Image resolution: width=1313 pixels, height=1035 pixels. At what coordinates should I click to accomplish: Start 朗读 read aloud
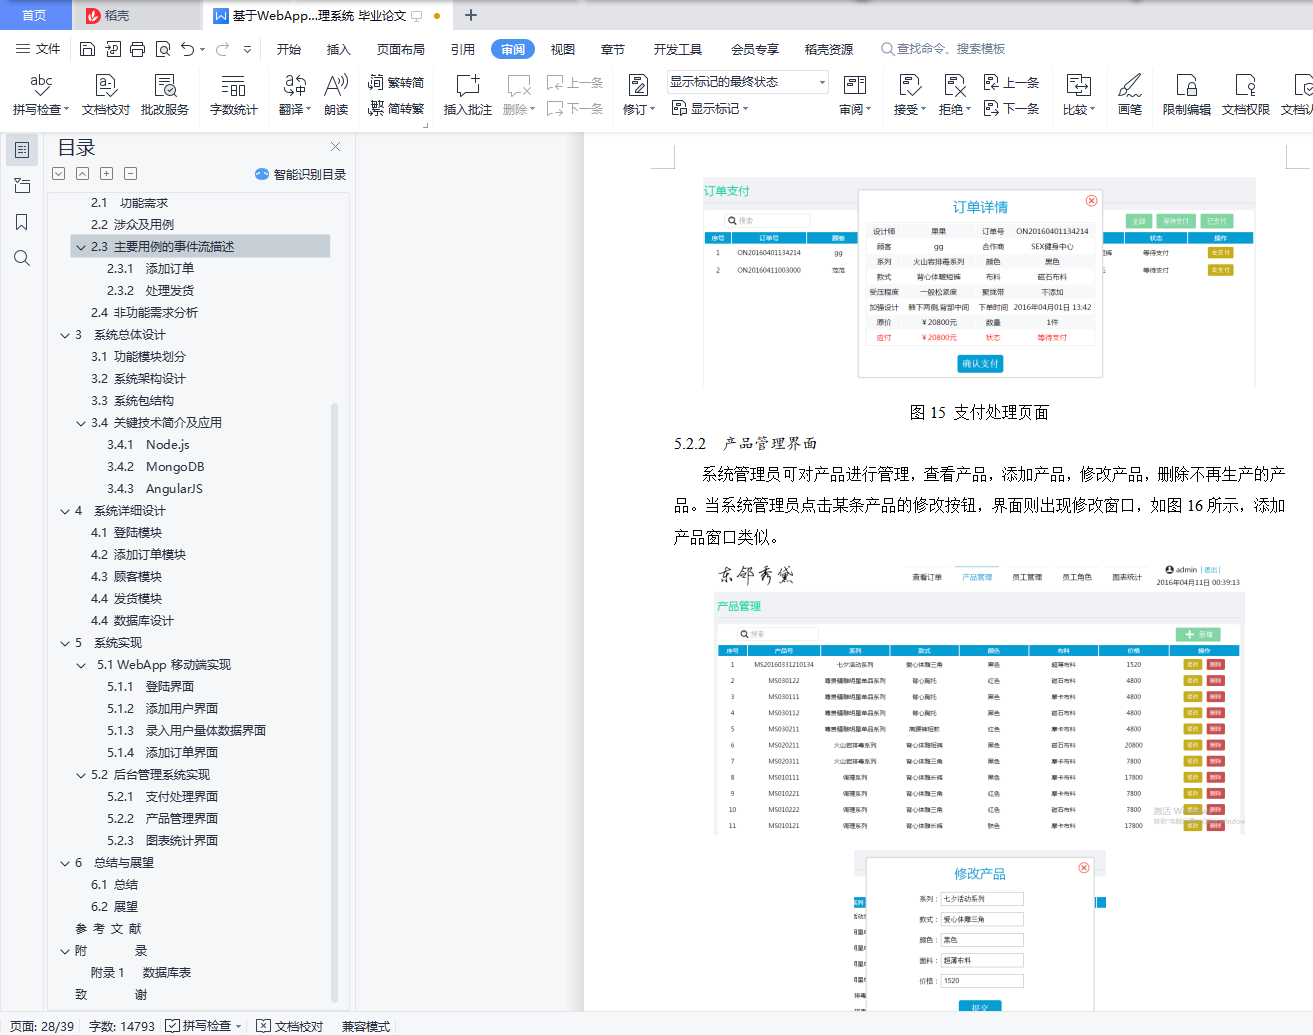click(x=336, y=95)
